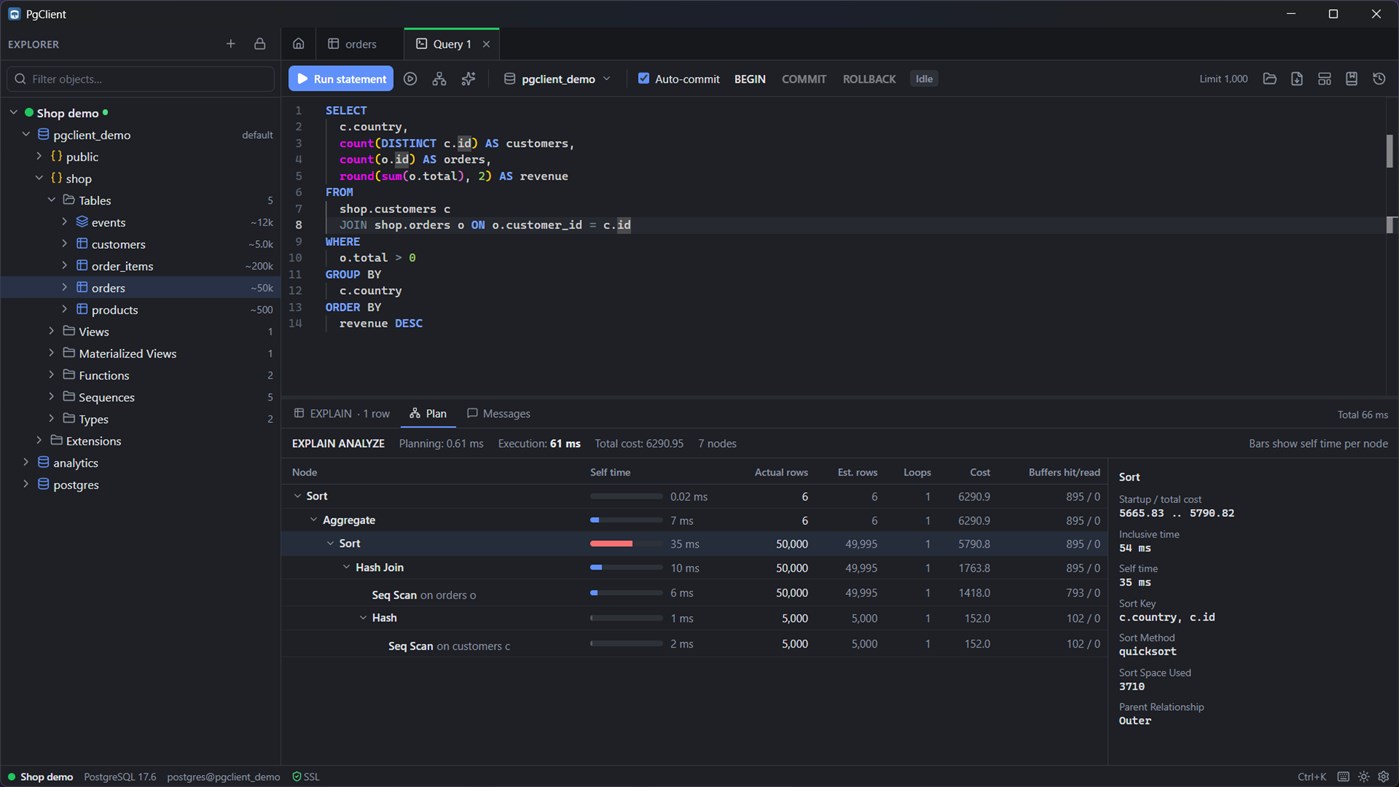Collapse the Shop demo connection

(x=14, y=113)
